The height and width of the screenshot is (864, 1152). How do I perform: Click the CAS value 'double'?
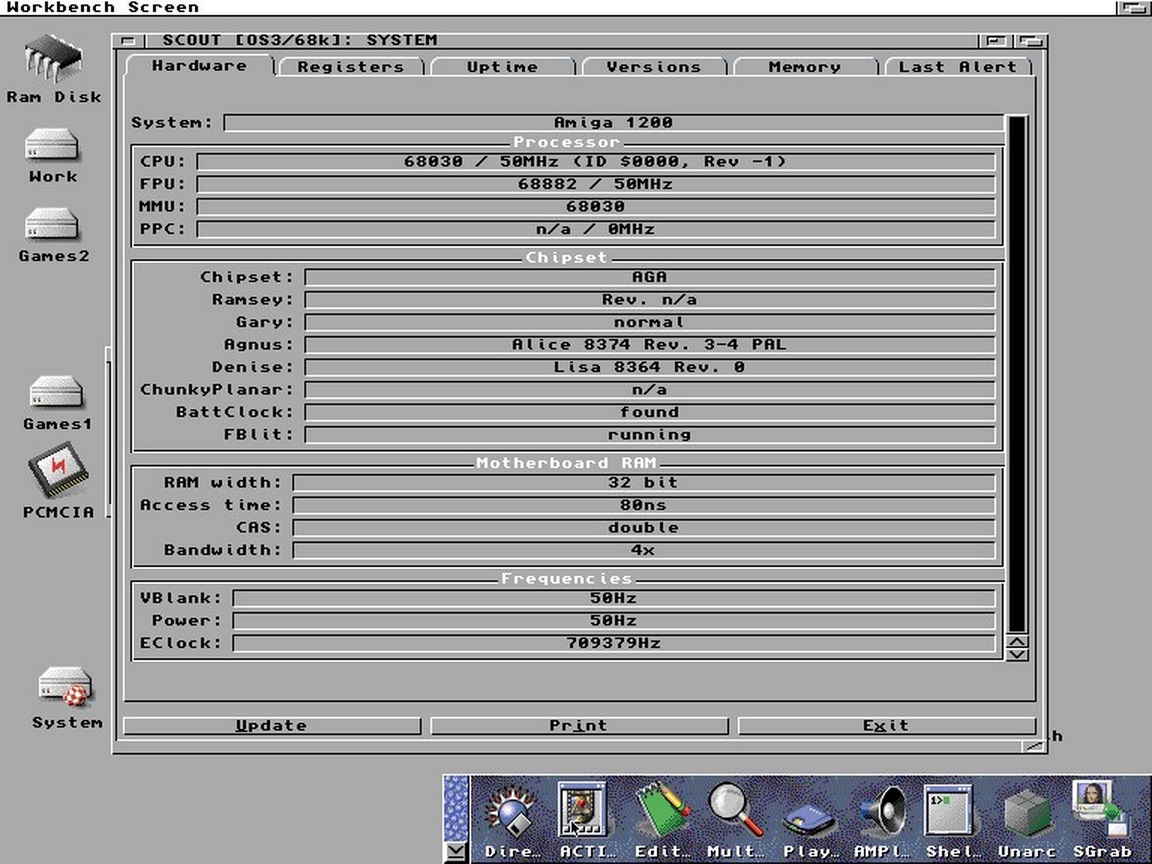coord(644,528)
